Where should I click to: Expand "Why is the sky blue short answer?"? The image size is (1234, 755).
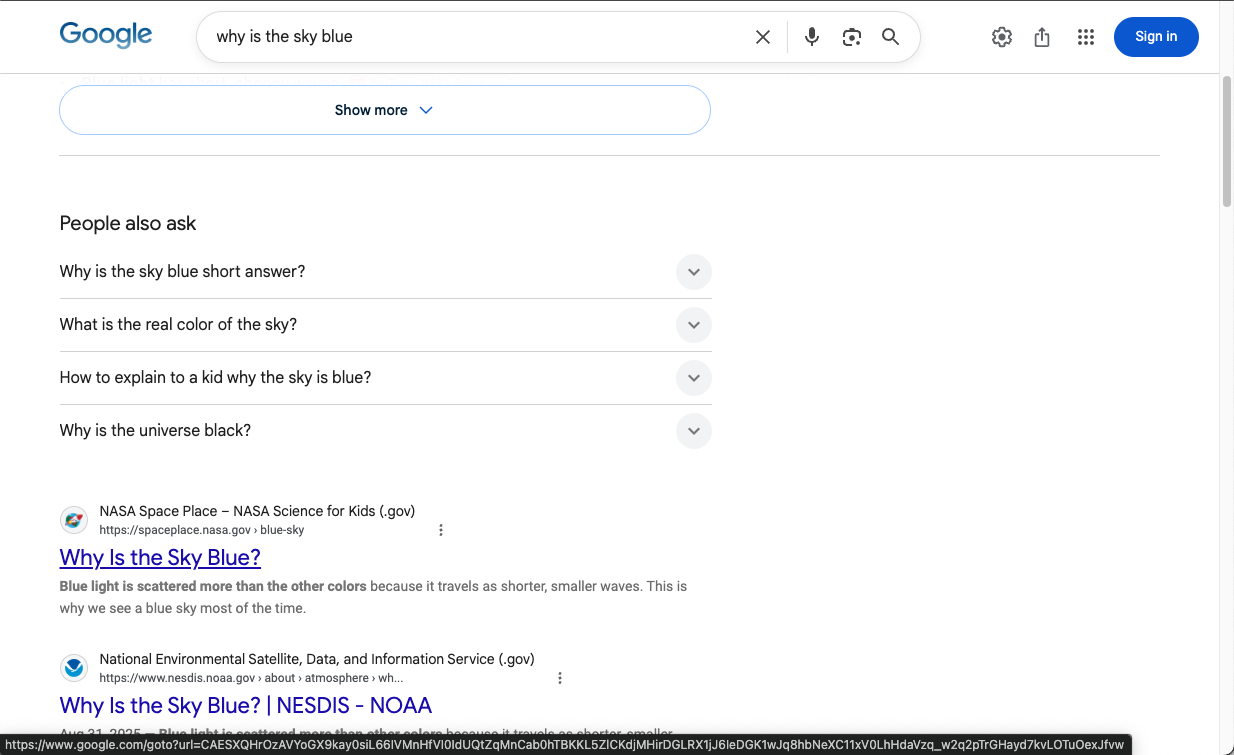[386, 272]
